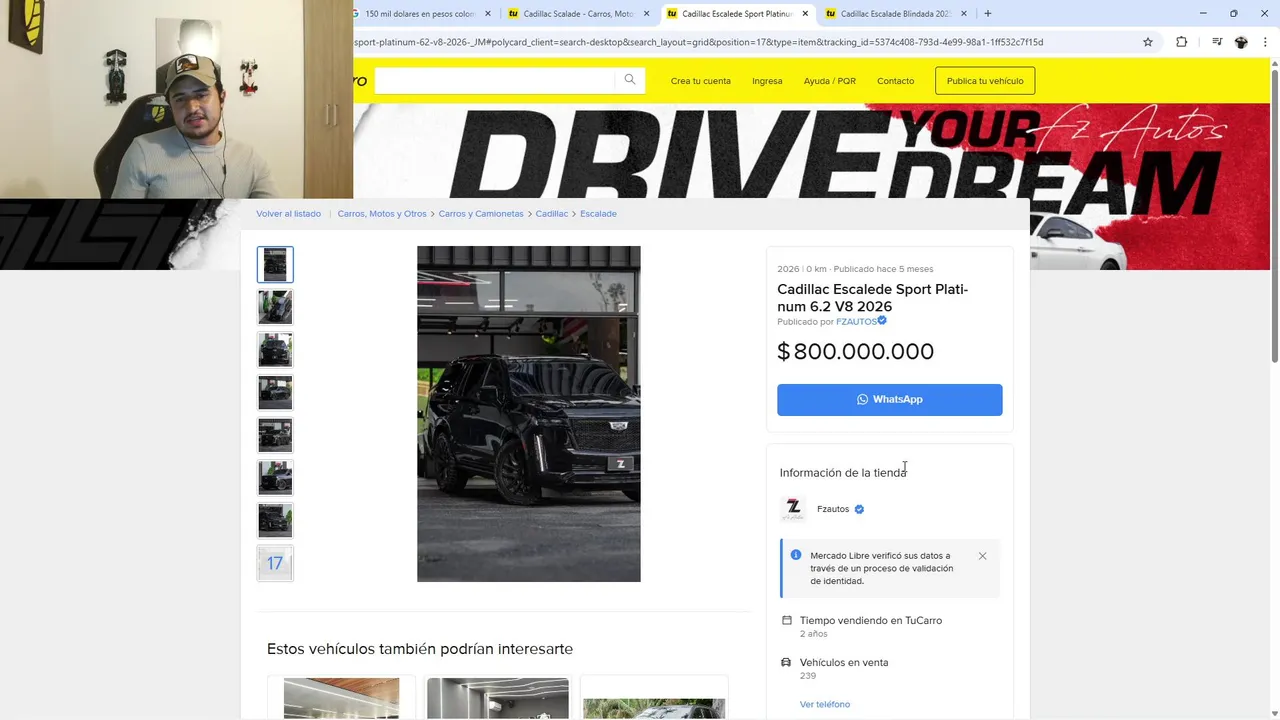1280x720 pixels.
Task: Click 'Estos vehículos también podrían interesarte' heading
Action: (x=420, y=649)
